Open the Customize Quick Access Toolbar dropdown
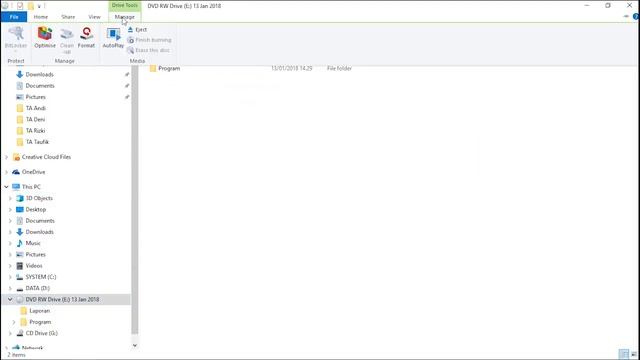The height and width of the screenshot is (360, 640). coord(39,6)
